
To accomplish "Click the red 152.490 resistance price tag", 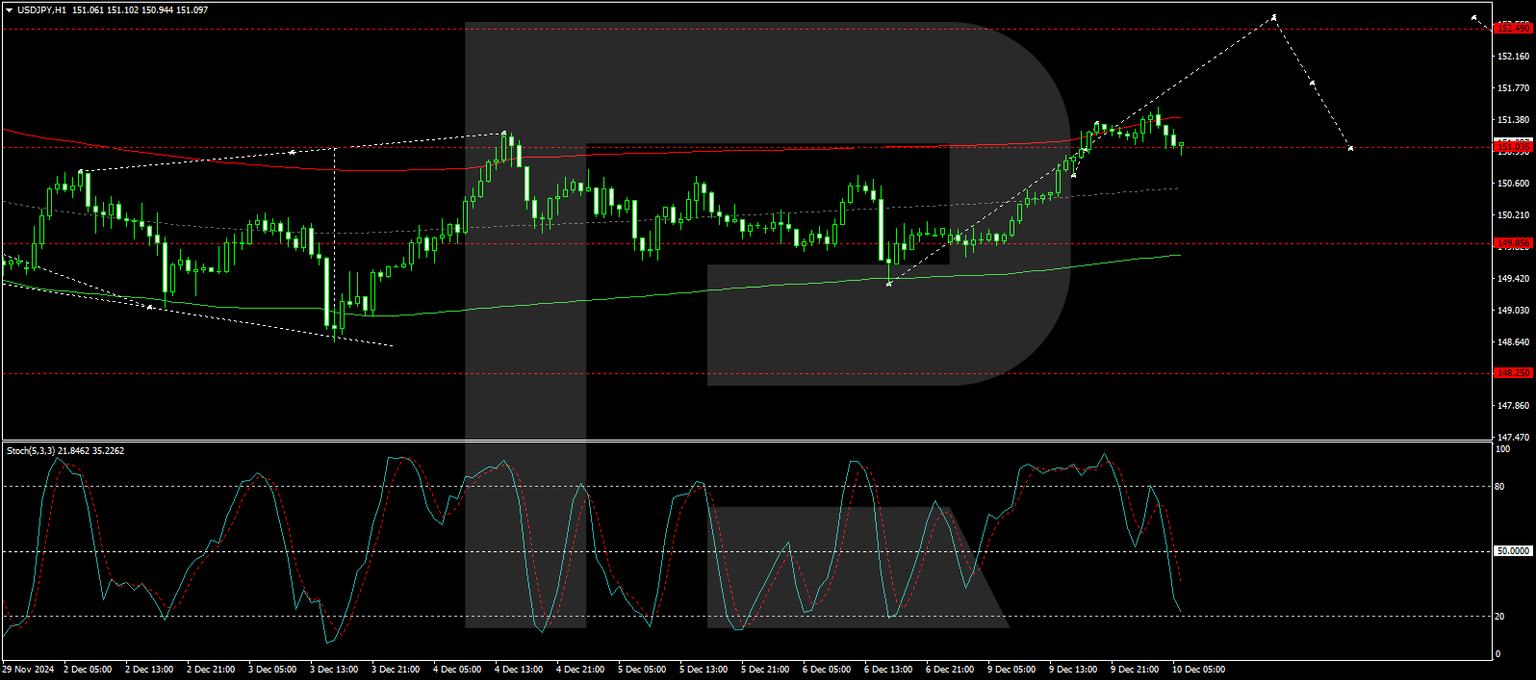I will click(1511, 30).
